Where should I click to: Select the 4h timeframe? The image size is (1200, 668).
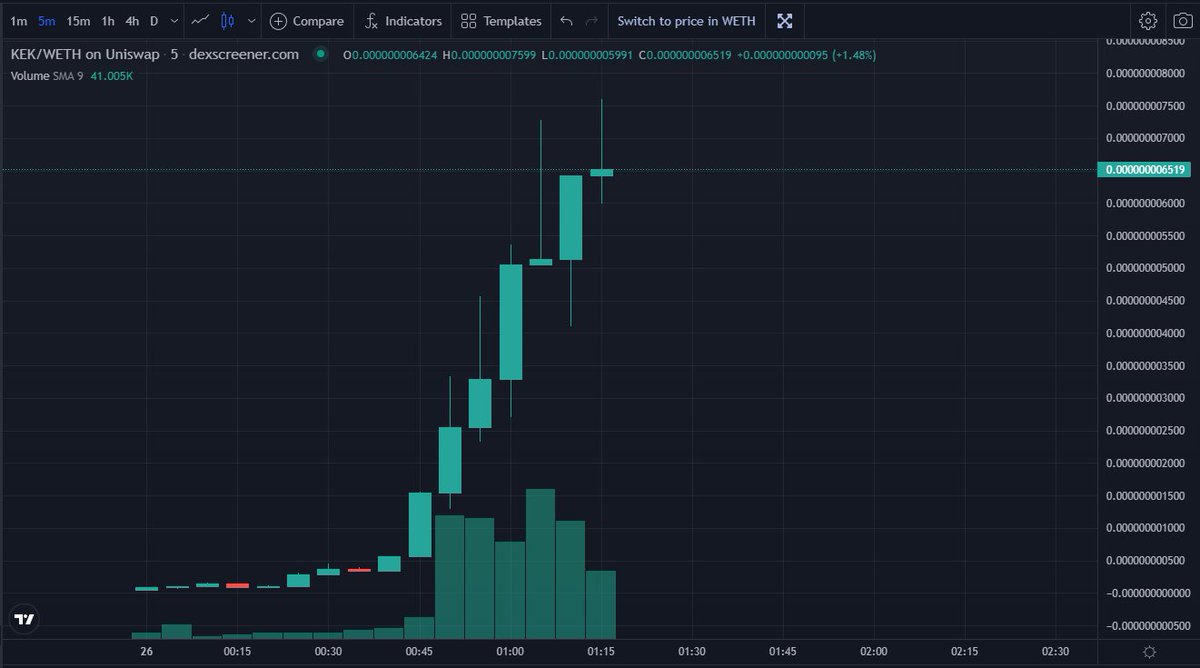[x=132, y=21]
